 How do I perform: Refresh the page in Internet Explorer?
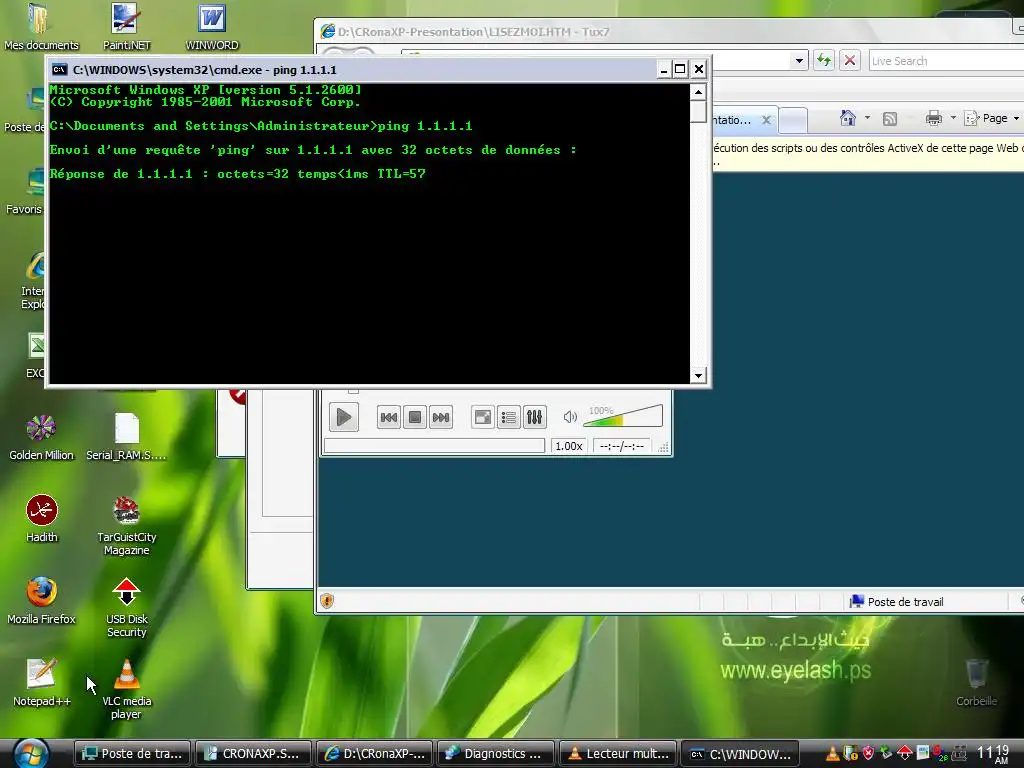coord(824,61)
